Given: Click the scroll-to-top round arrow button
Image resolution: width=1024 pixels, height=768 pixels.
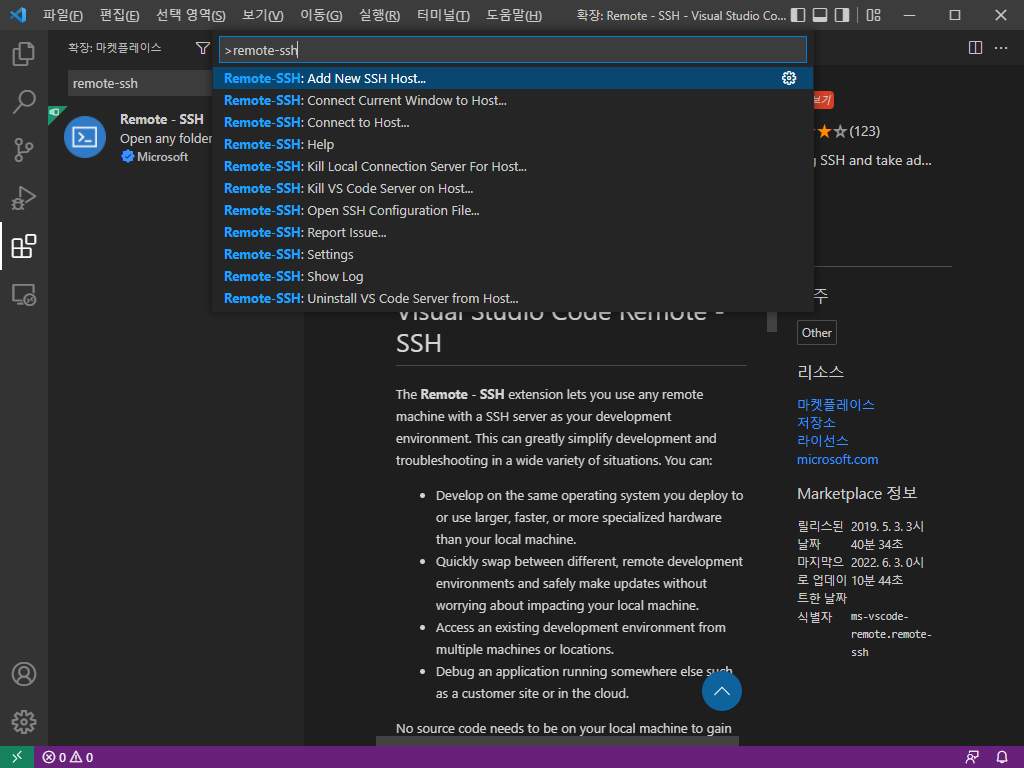Looking at the screenshot, I should point(722,691).
